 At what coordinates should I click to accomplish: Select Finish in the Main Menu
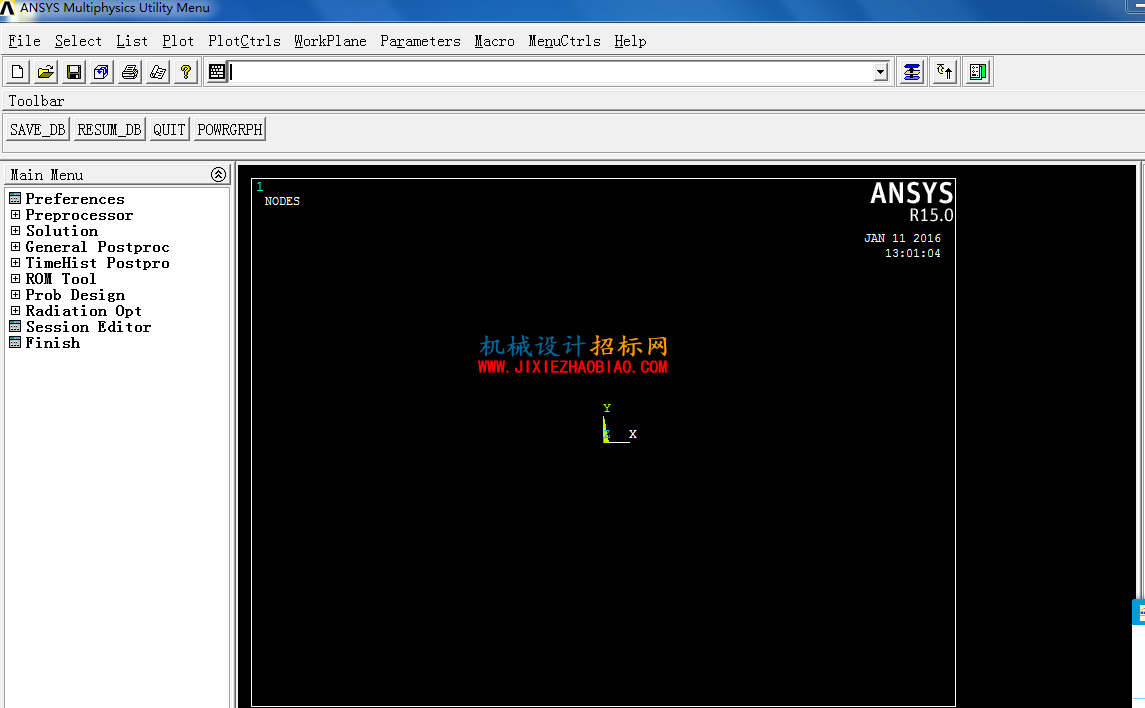coord(53,343)
